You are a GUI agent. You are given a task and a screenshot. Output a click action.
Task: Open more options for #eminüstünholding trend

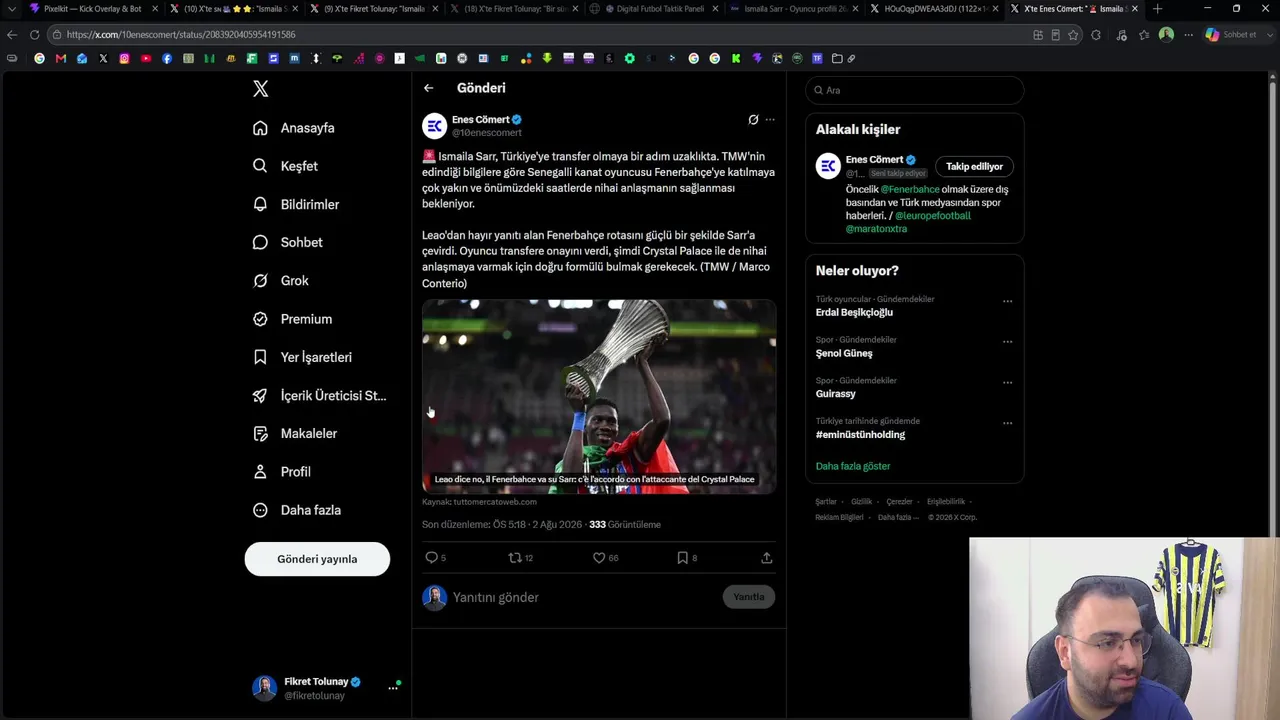click(1007, 423)
